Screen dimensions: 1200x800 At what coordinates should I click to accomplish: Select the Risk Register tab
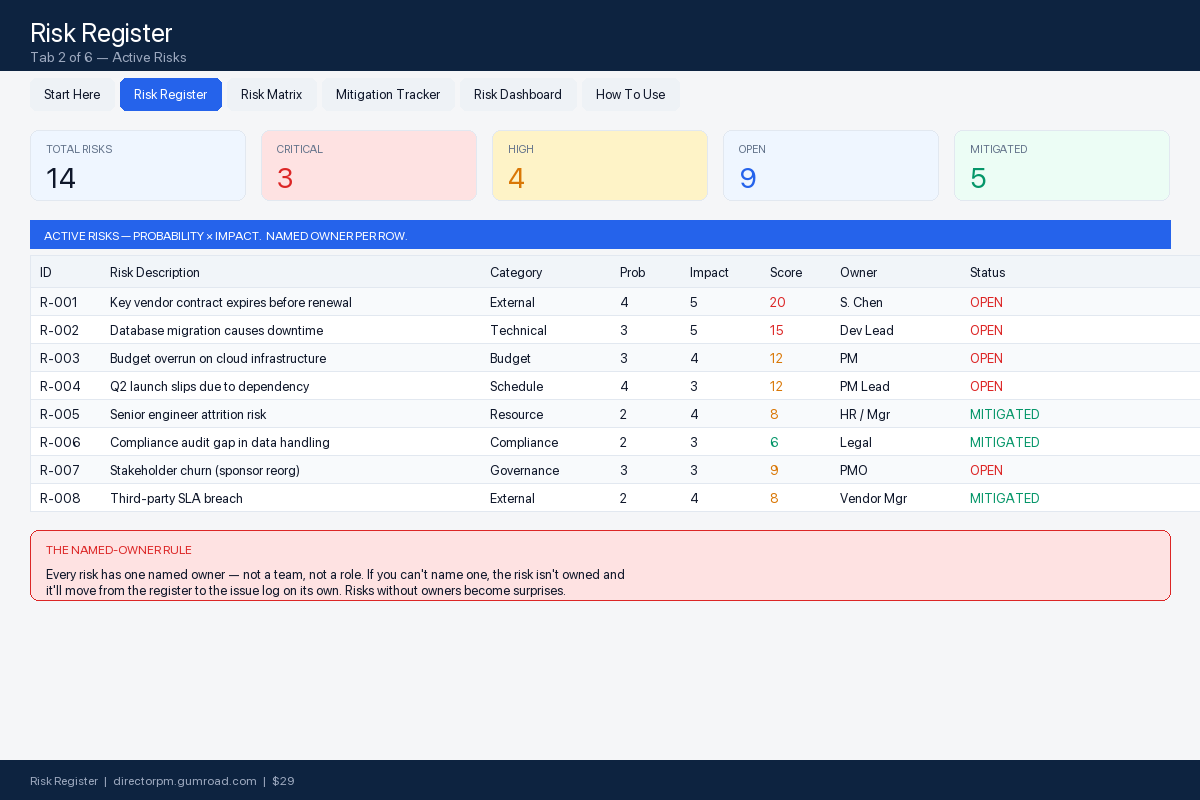(171, 95)
